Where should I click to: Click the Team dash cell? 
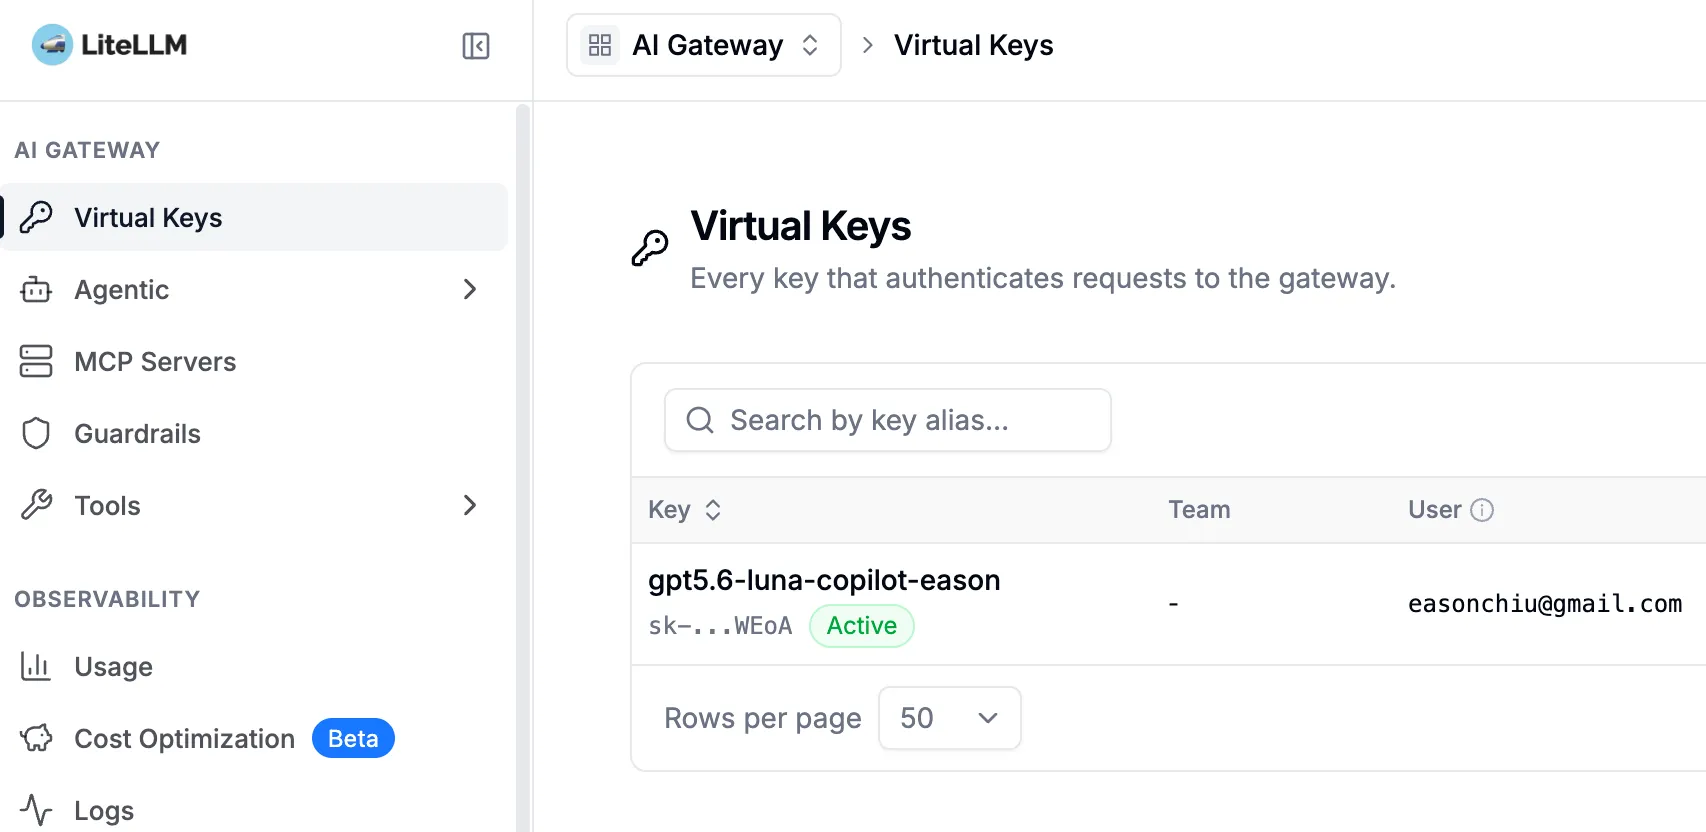point(1174,604)
